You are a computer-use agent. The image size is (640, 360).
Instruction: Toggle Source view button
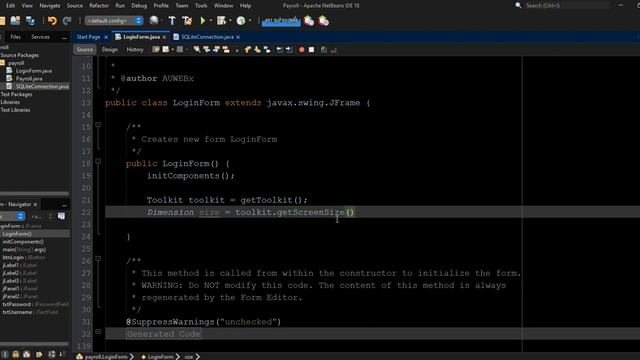pos(84,50)
